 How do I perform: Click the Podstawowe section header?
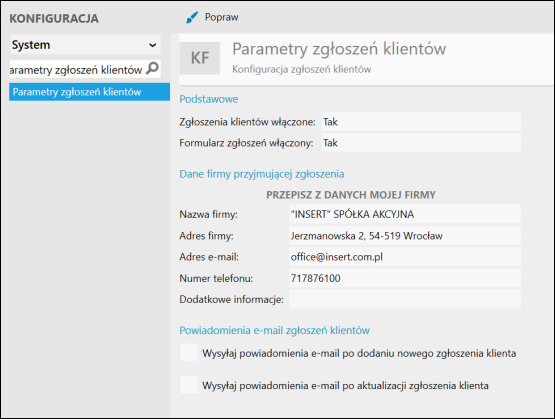[209, 99]
